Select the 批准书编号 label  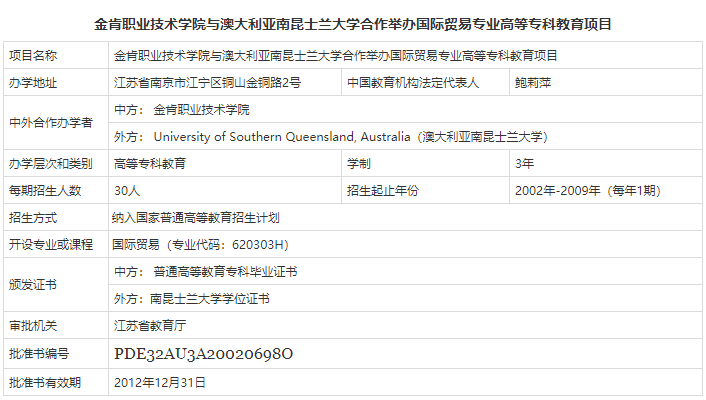39,354
